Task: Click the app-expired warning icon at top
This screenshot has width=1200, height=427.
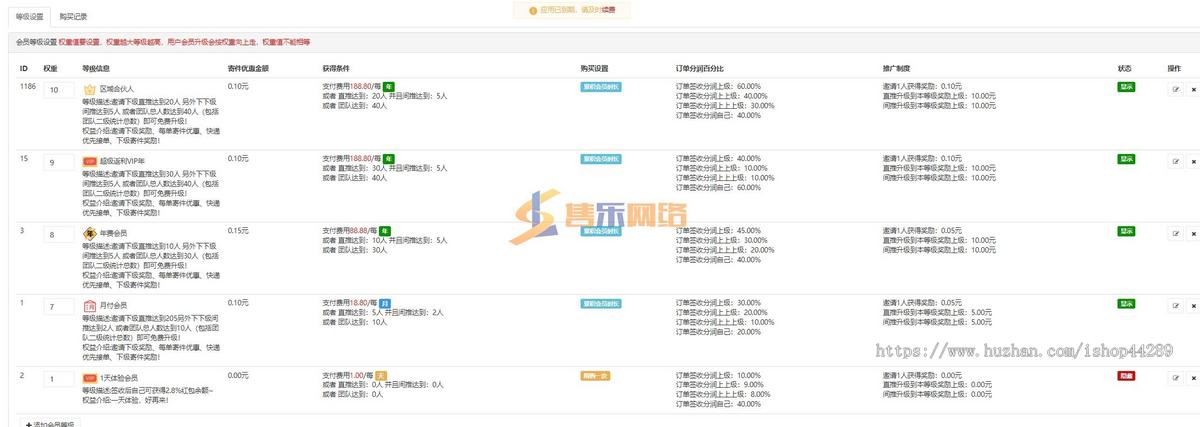Action: point(532,10)
